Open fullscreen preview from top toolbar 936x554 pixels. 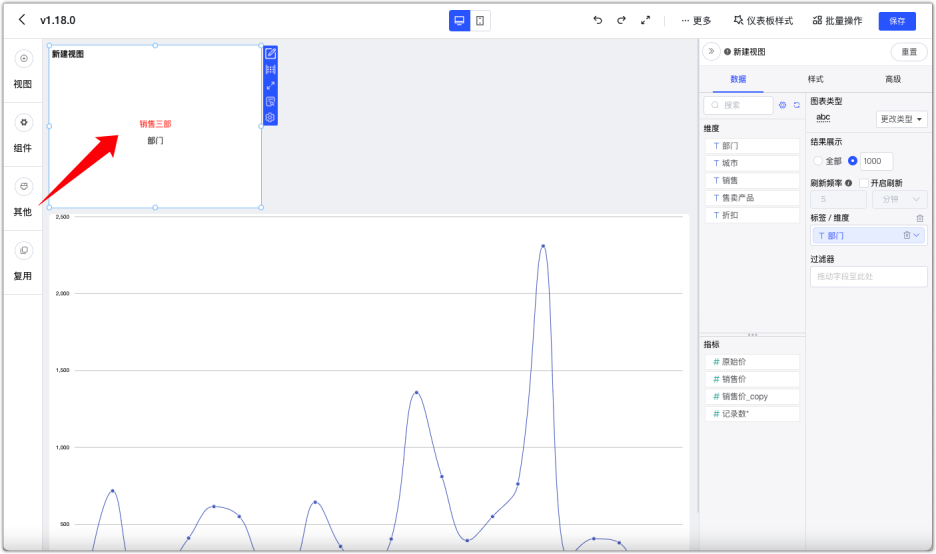645,20
